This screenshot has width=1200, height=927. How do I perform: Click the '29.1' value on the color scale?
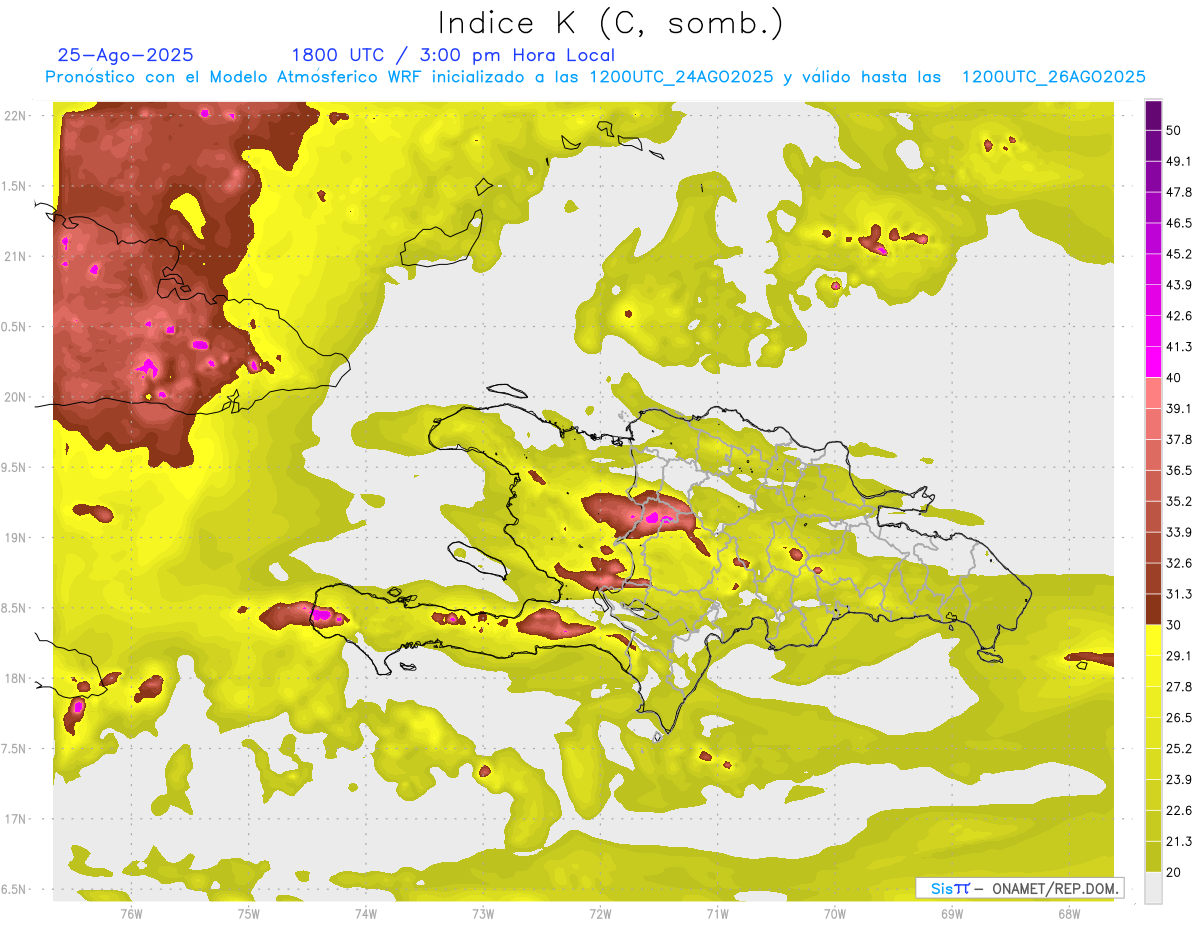click(x=1178, y=656)
